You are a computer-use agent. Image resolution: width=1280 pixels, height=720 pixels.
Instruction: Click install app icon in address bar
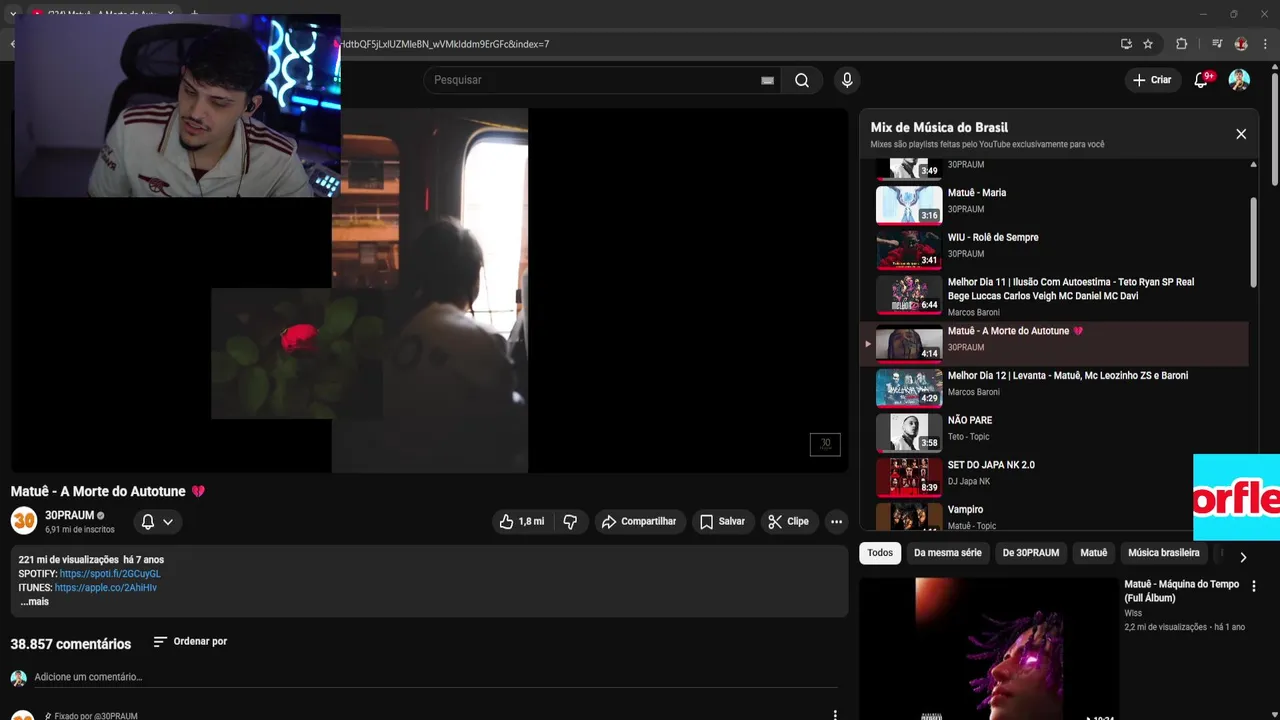[1126, 44]
